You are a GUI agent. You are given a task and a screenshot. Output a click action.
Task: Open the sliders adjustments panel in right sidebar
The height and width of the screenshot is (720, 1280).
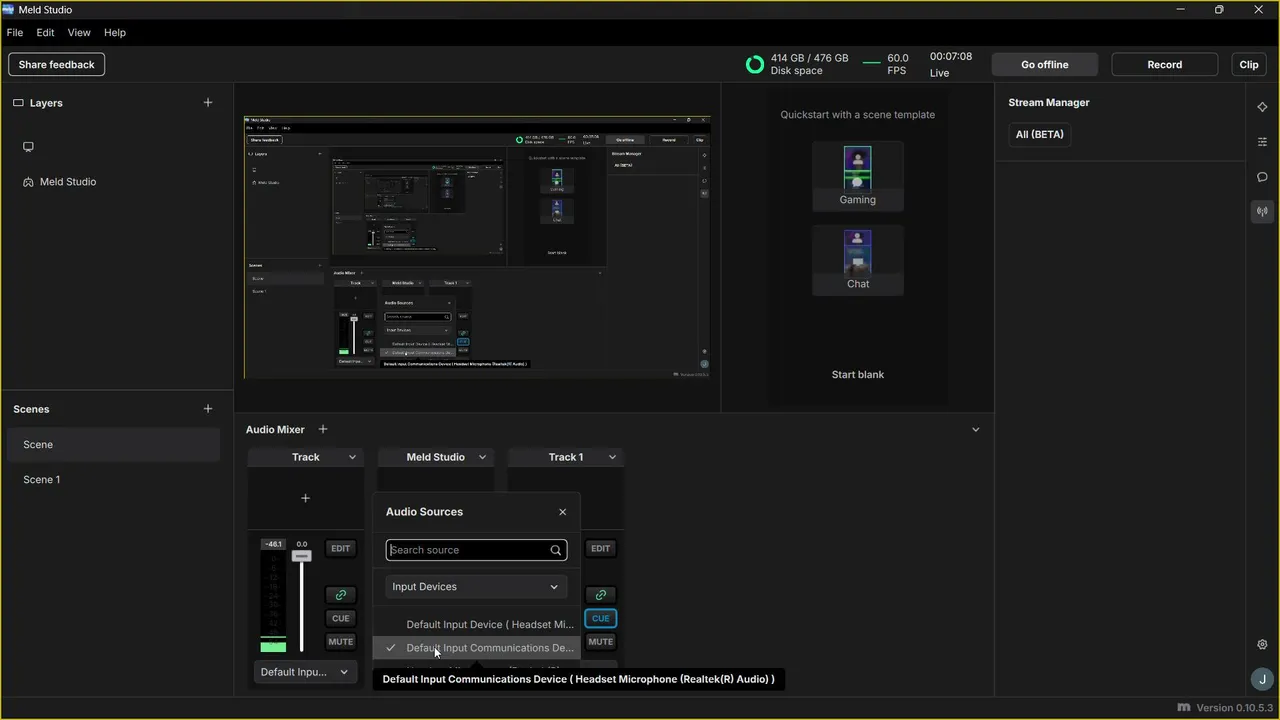click(1262, 142)
